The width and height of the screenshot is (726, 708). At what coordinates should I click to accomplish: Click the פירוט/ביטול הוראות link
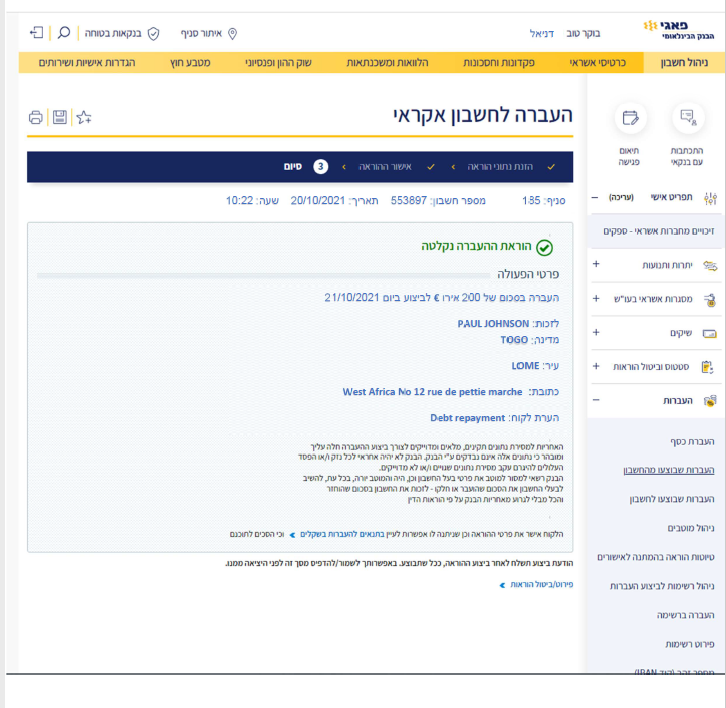[x=541, y=584]
